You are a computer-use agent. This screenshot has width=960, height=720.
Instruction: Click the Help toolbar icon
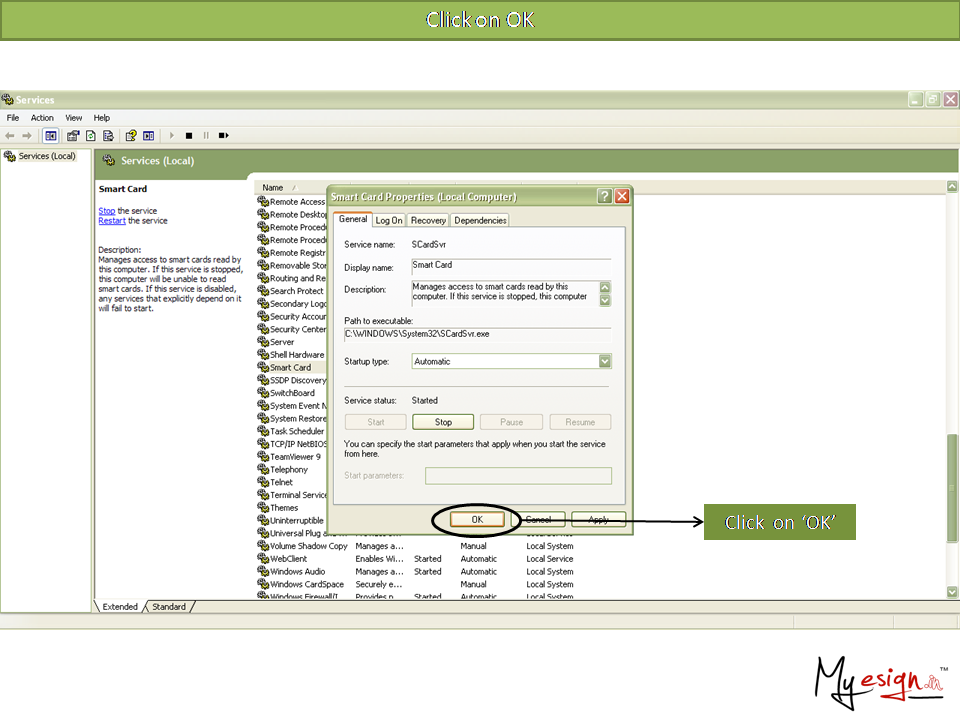130,135
